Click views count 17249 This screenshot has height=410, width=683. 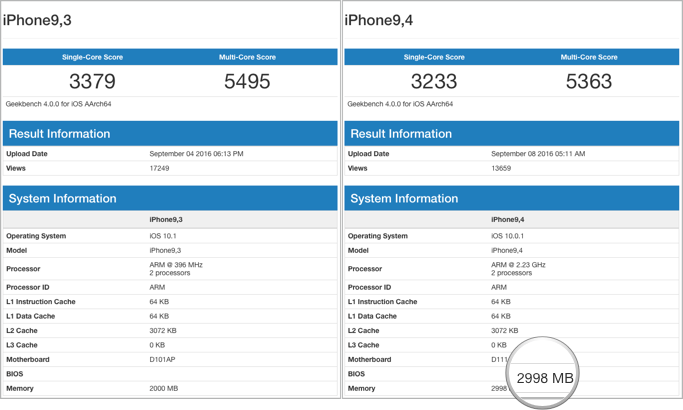(159, 168)
